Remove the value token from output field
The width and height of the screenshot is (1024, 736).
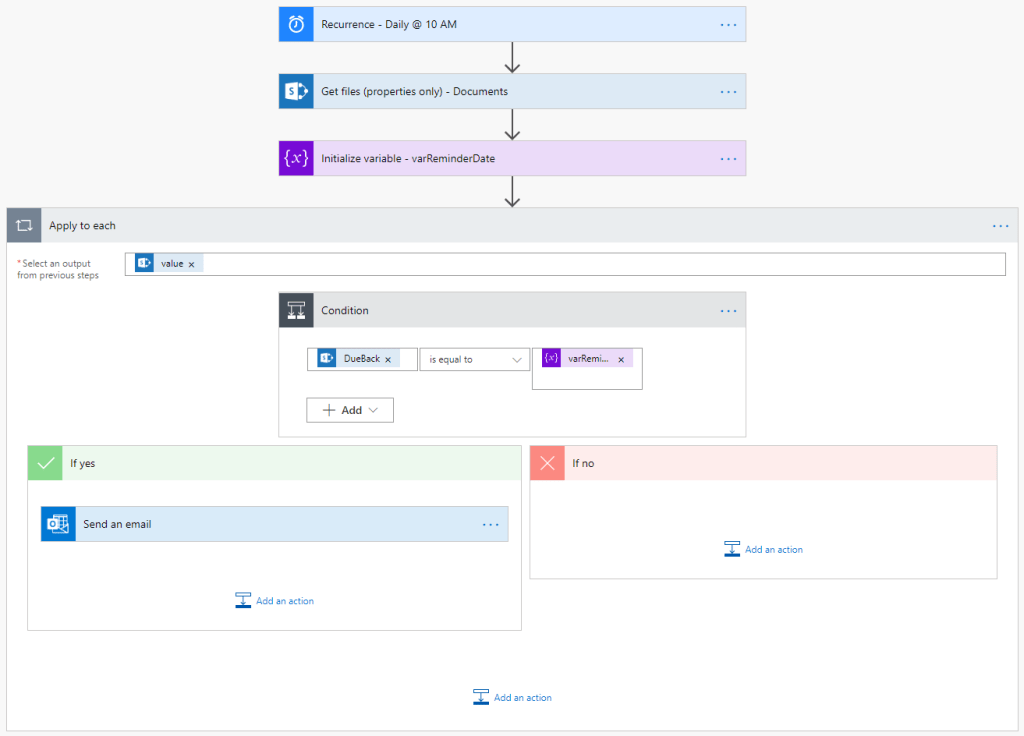(191, 264)
